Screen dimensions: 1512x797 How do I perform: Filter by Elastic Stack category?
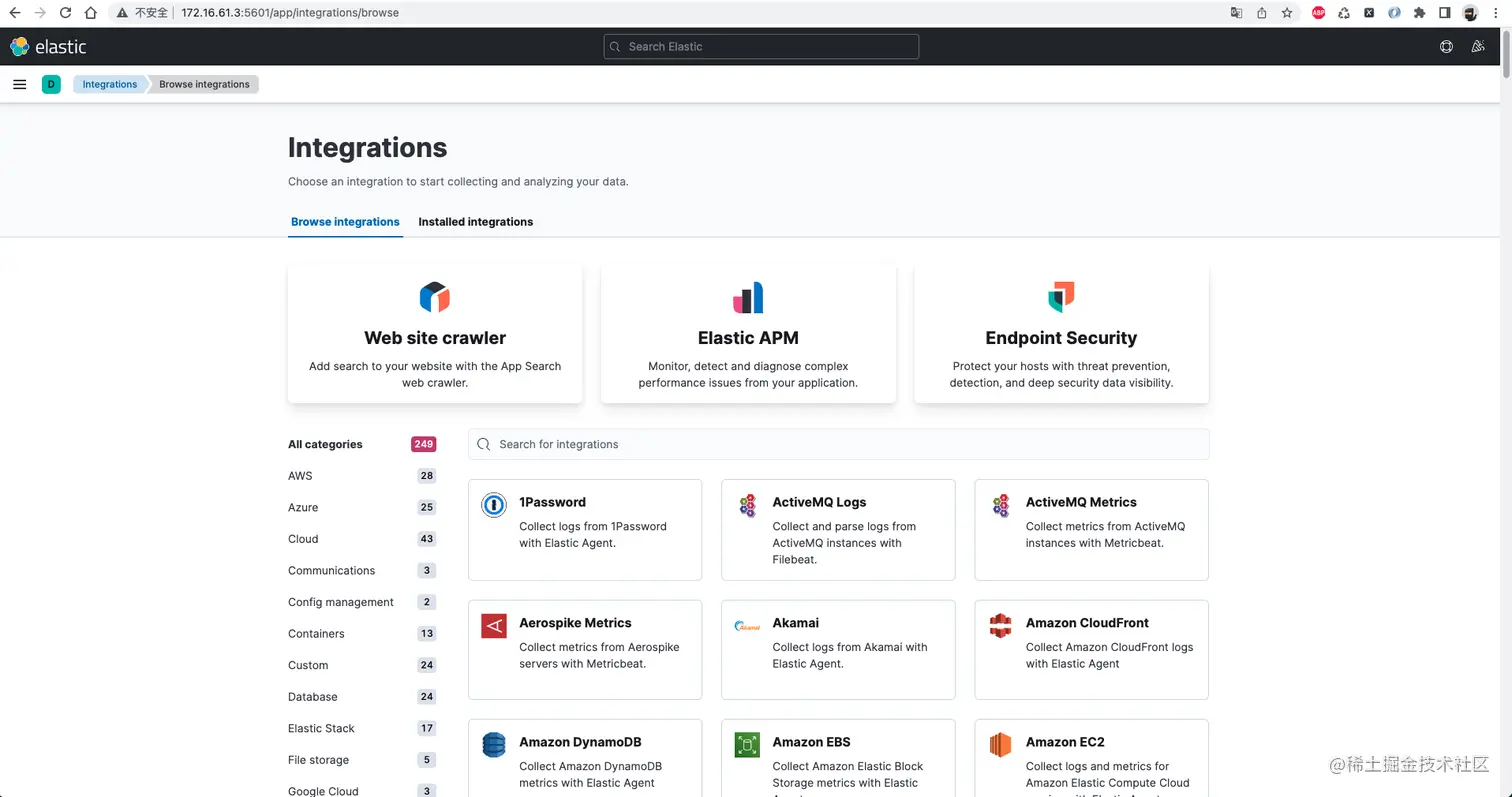(321, 728)
